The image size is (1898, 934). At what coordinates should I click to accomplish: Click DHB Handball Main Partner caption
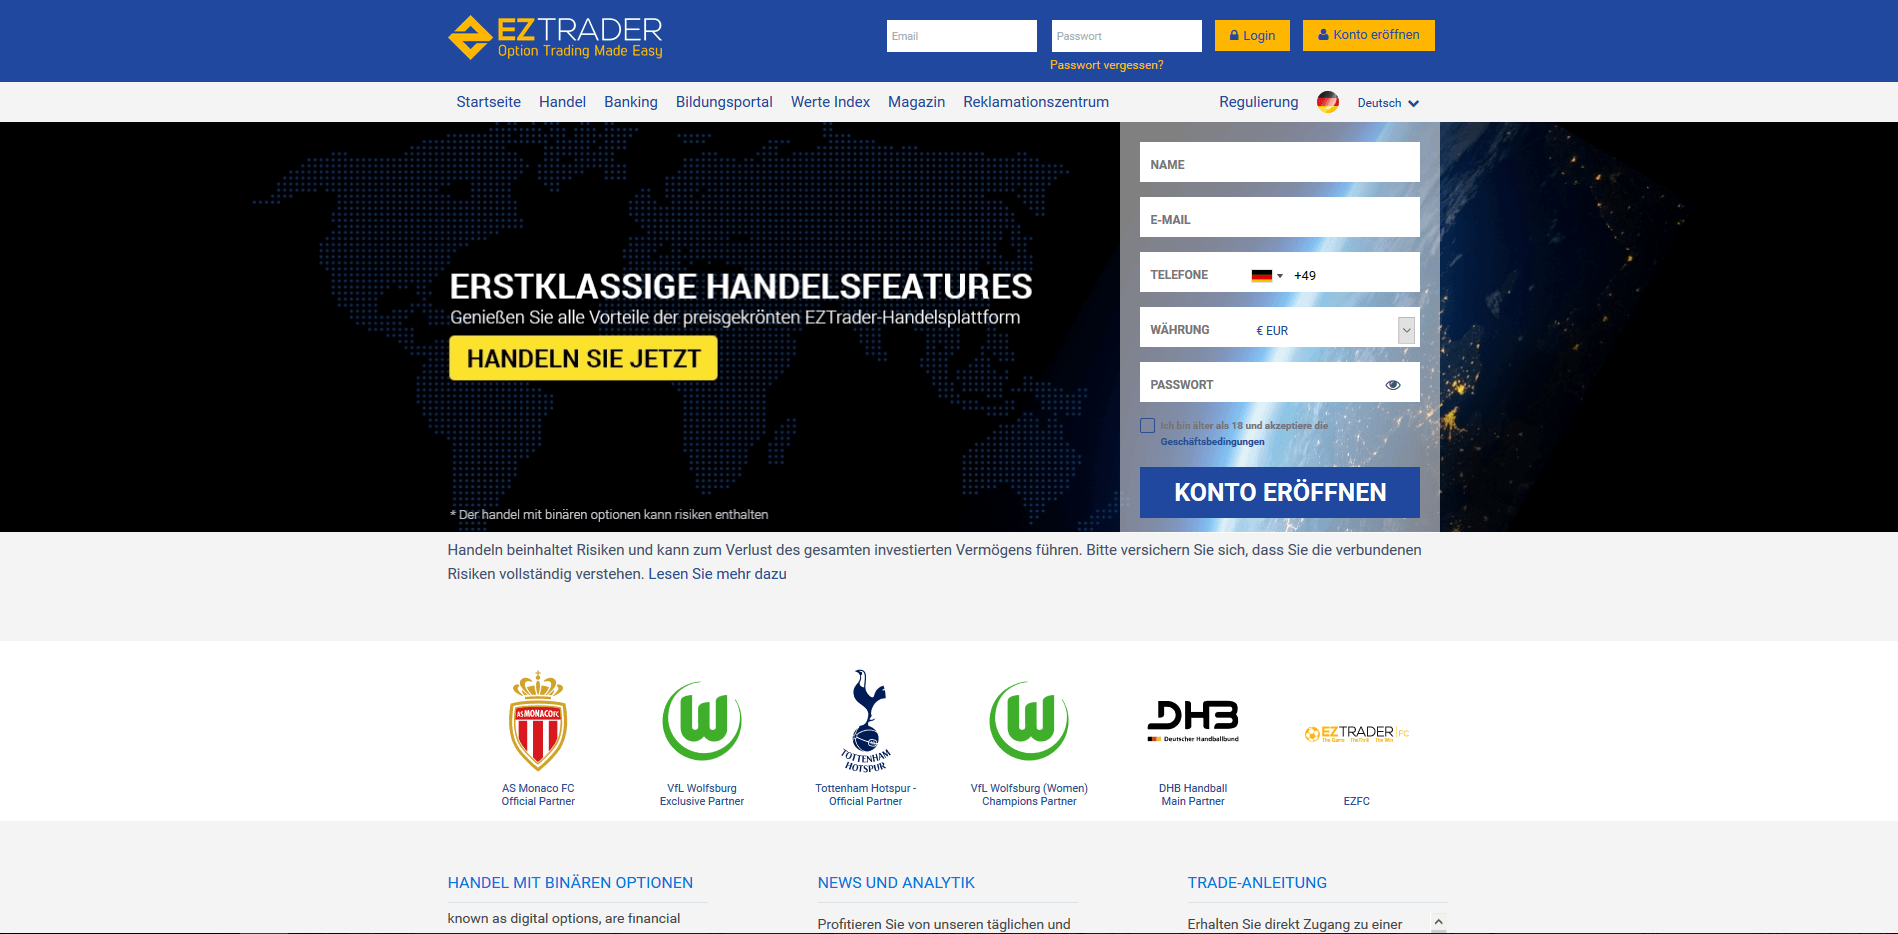point(1193,795)
